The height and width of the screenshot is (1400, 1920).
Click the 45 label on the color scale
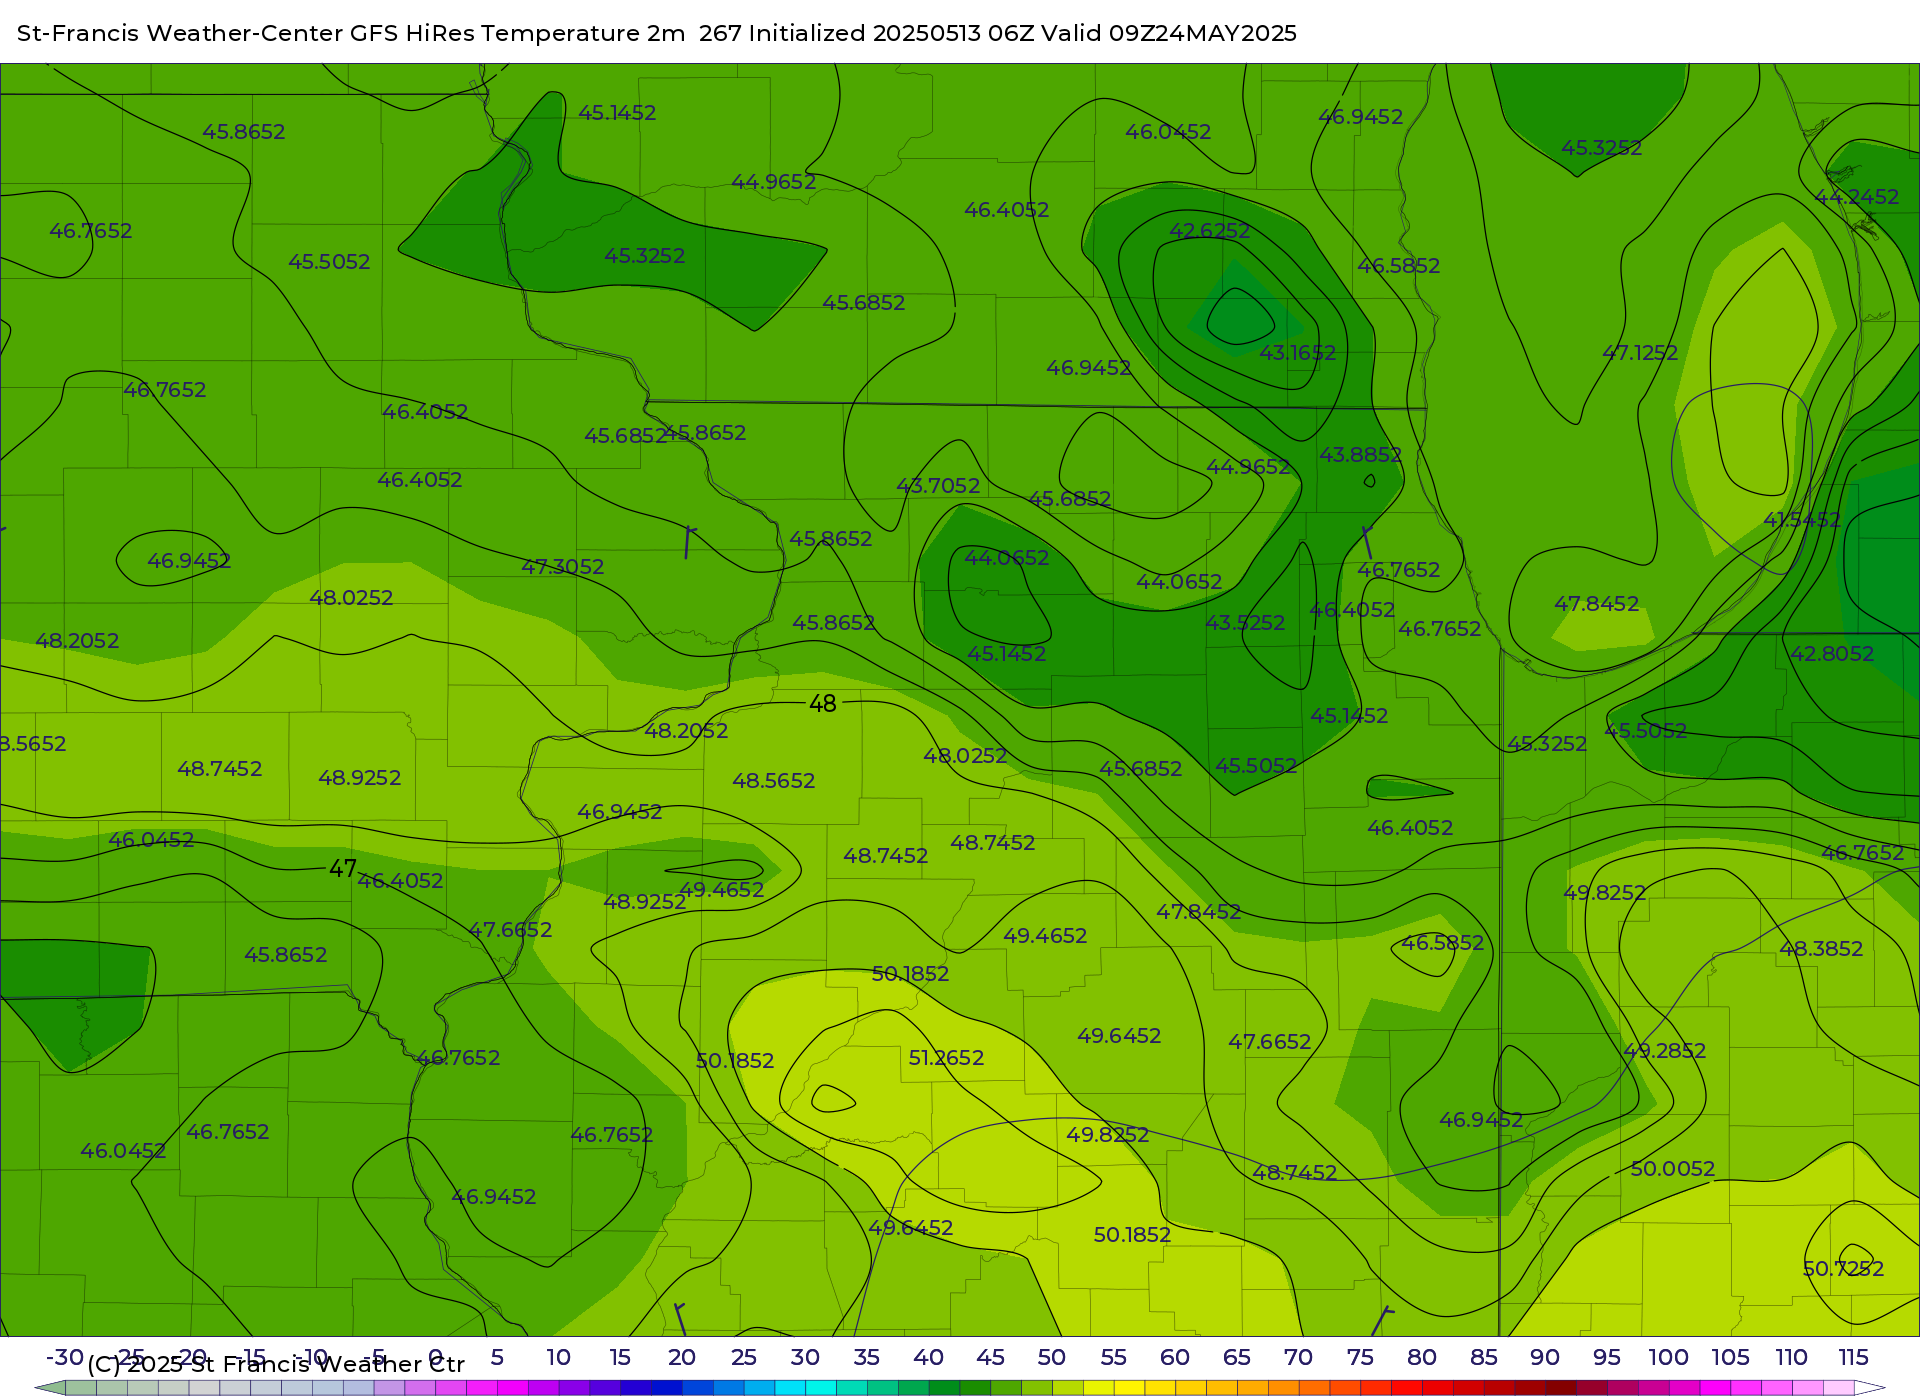[990, 1357]
